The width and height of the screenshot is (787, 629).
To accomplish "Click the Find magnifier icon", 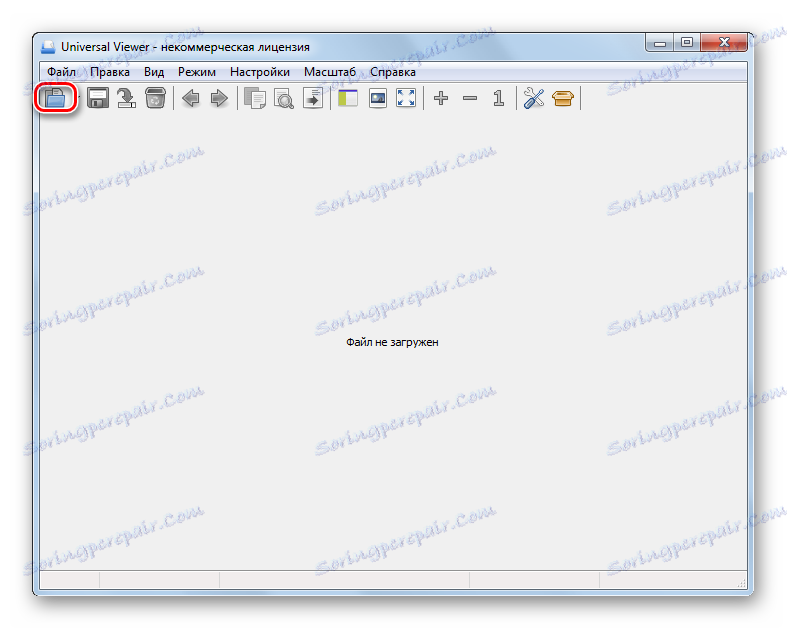I will pyautogui.click(x=284, y=98).
